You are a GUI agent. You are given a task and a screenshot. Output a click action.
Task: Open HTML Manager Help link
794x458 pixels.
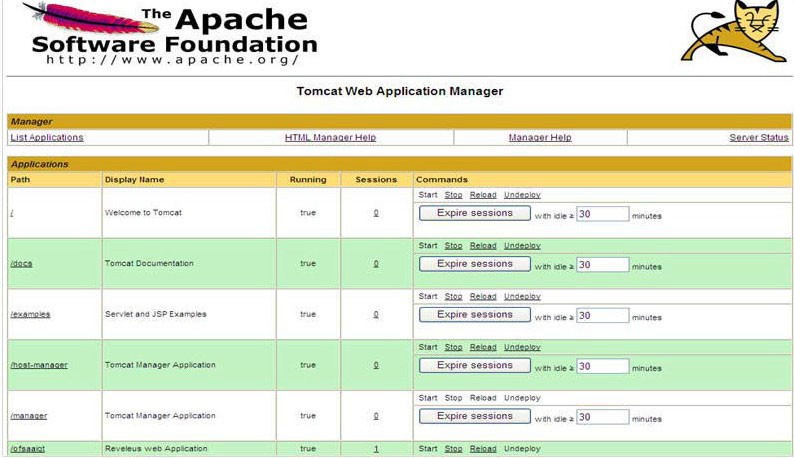point(330,137)
